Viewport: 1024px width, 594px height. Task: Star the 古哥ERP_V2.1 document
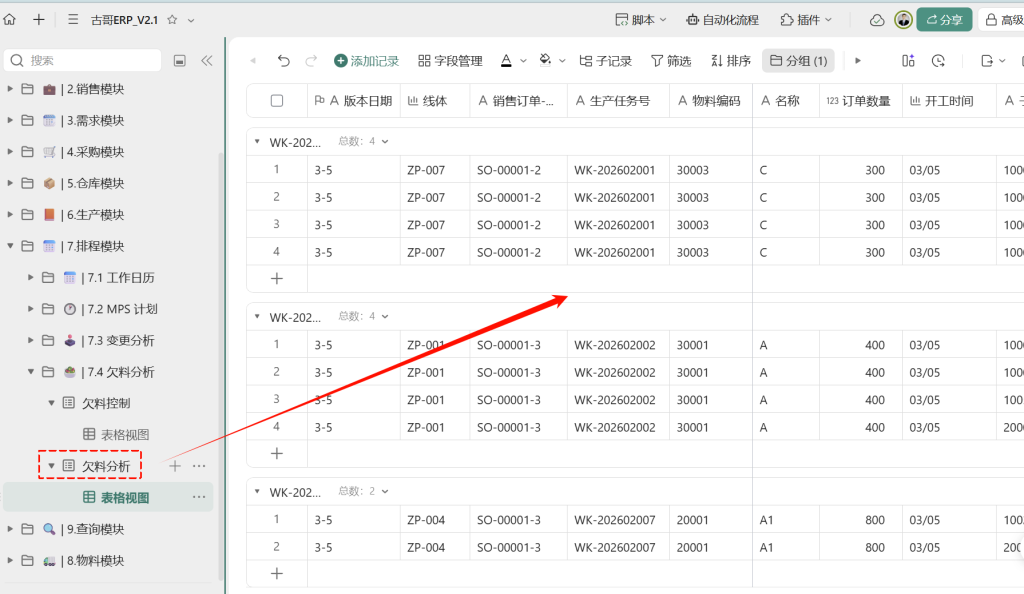172,20
